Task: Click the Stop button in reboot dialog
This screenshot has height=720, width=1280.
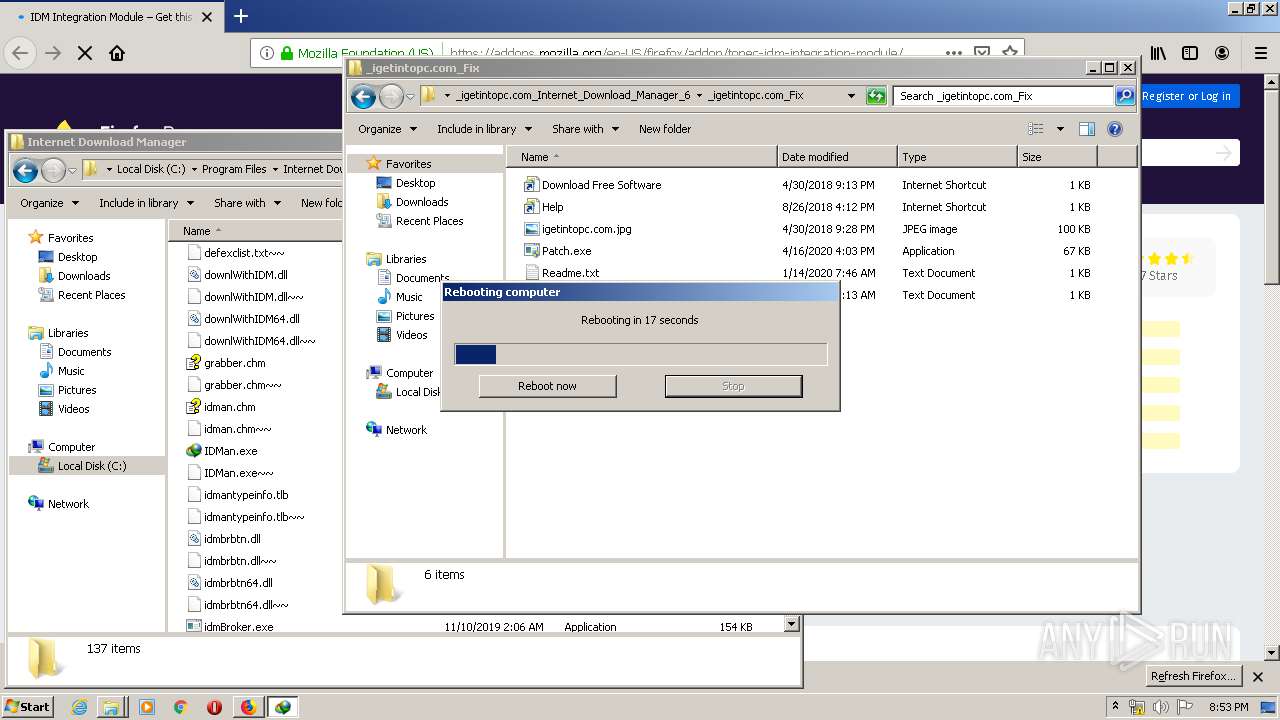Action: click(x=733, y=386)
